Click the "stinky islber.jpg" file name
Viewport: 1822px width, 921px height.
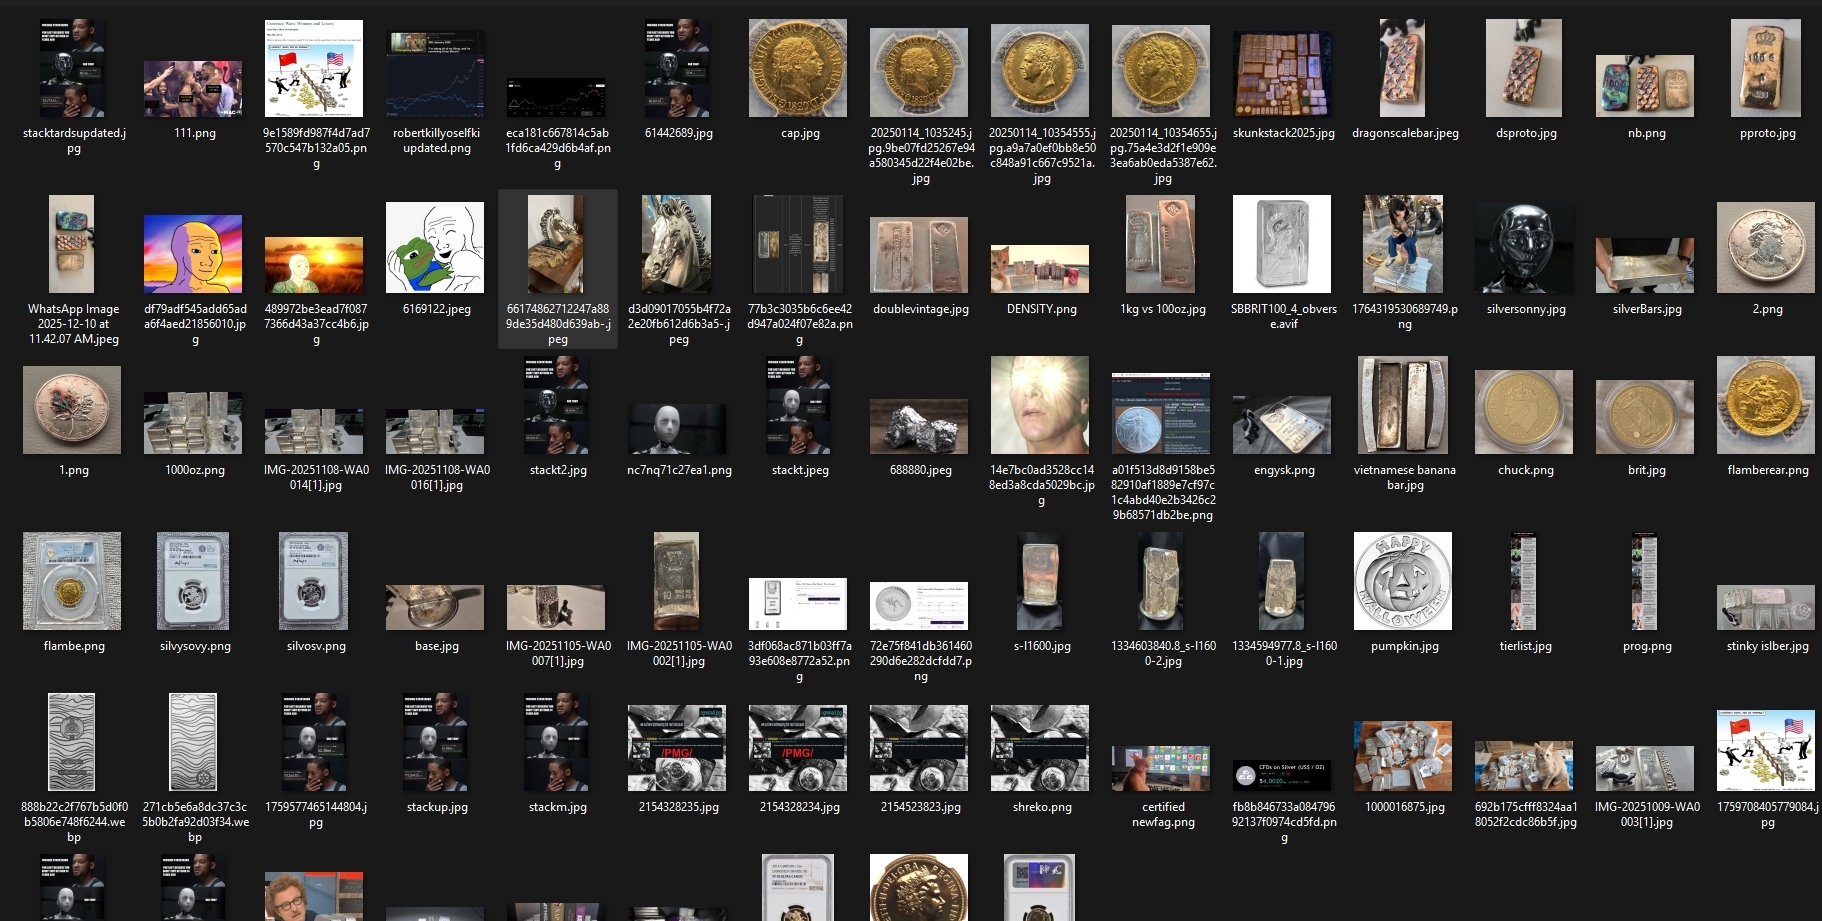[1768, 646]
